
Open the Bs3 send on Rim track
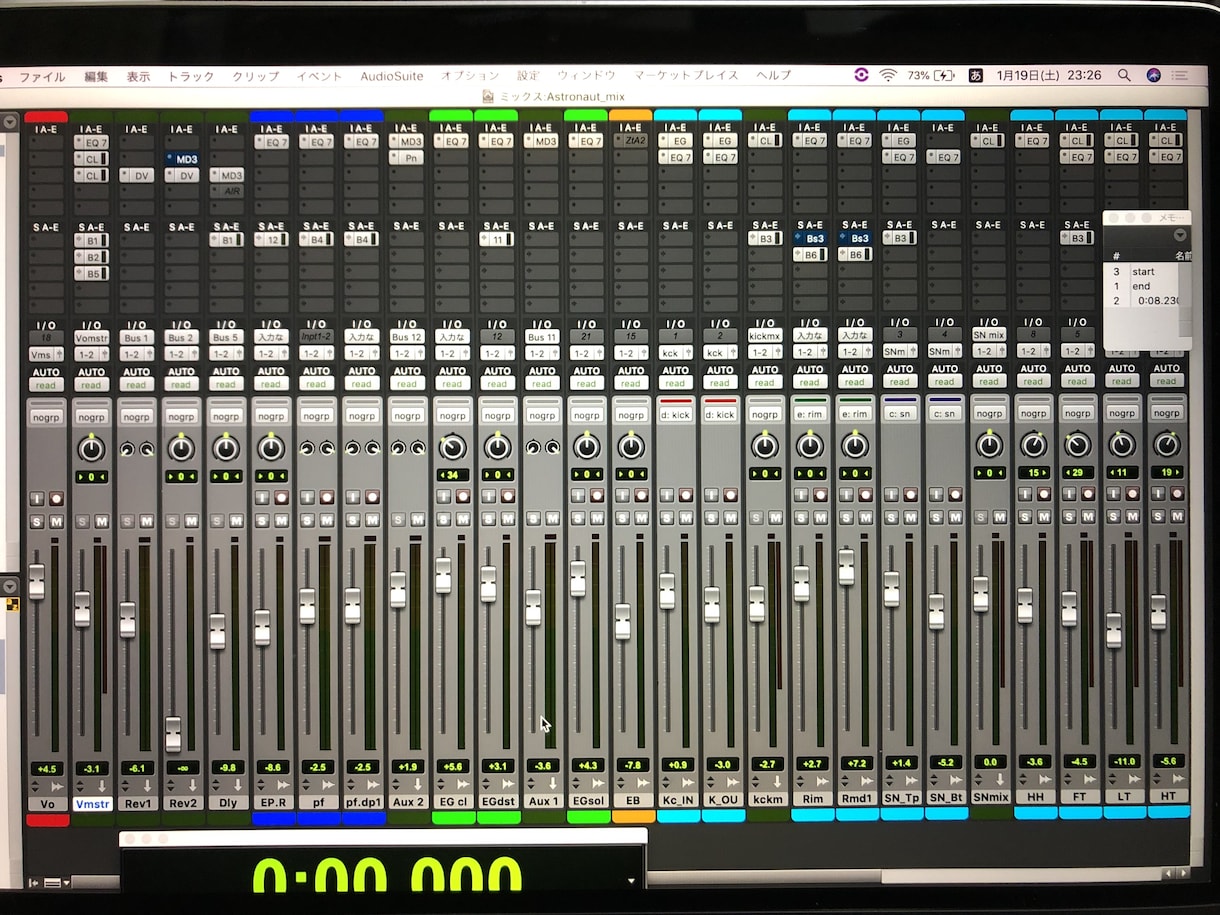click(810, 238)
